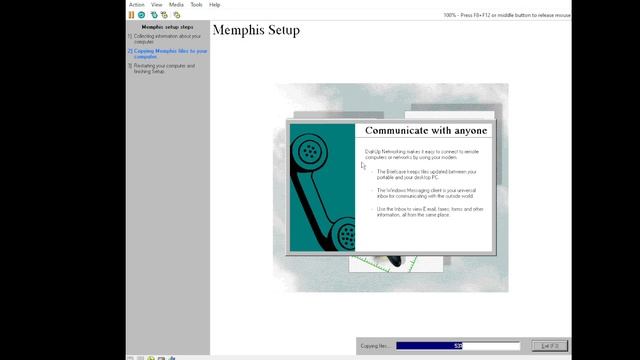Click the 'Use the Inbox' bullet text
The image size is (640, 360).
pyautogui.click(x=430, y=212)
